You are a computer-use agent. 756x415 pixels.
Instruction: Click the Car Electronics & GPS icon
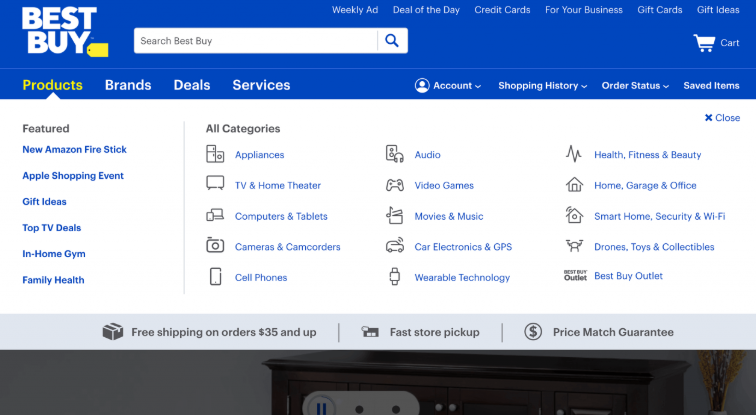[395, 245]
